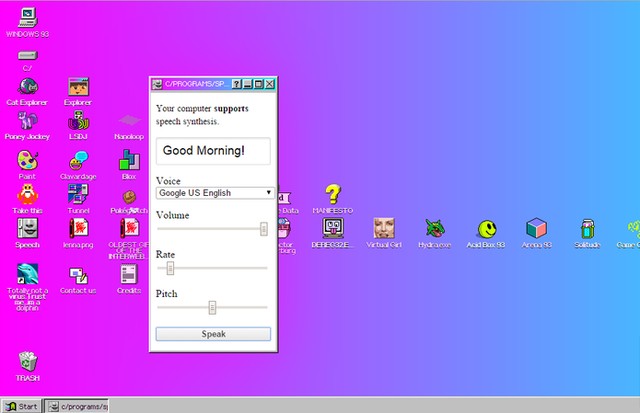Open the Contact us icon
The width and height of the screenshot is (640, 413).
coord(78,275)
